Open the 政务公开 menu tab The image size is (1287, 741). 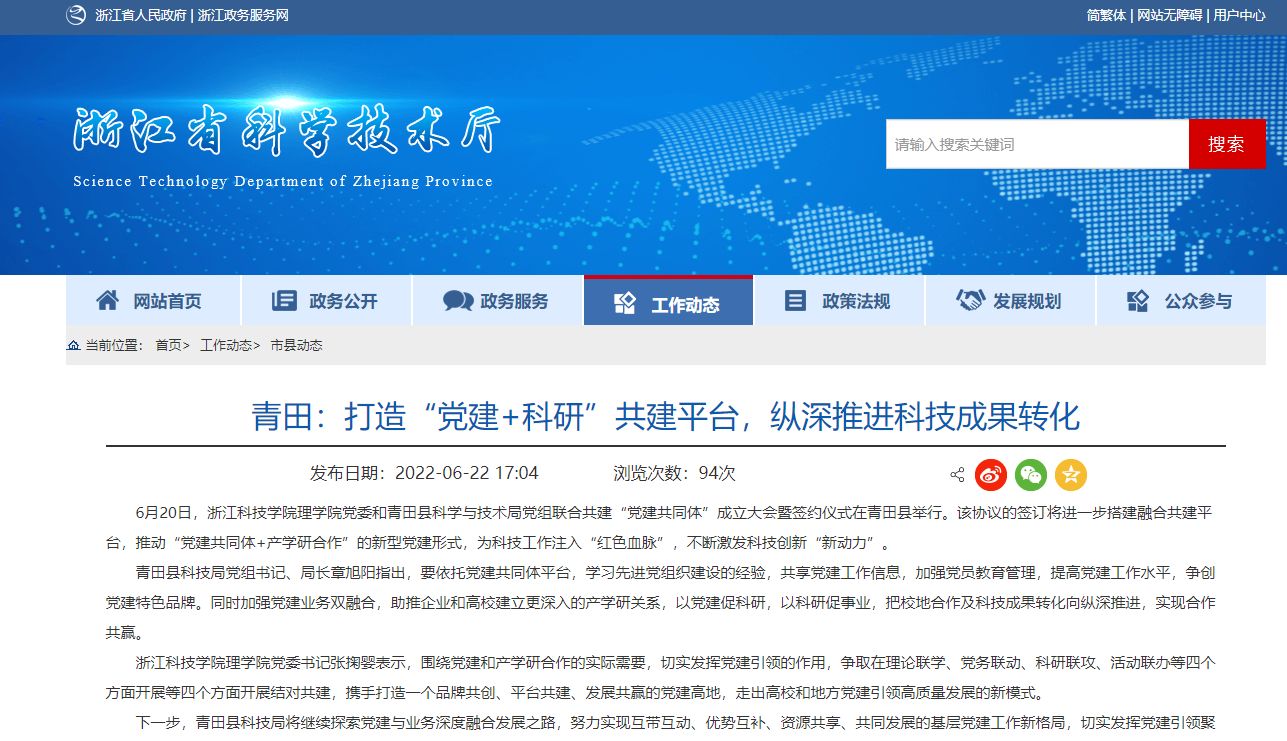(x=326, y=301)
